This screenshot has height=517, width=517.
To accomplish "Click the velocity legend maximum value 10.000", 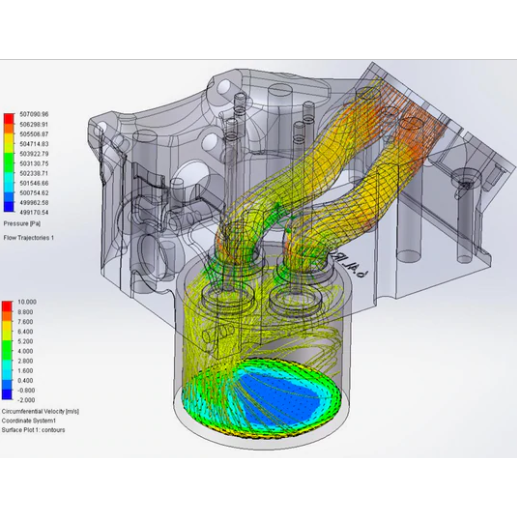I will (x=27, y=302).
